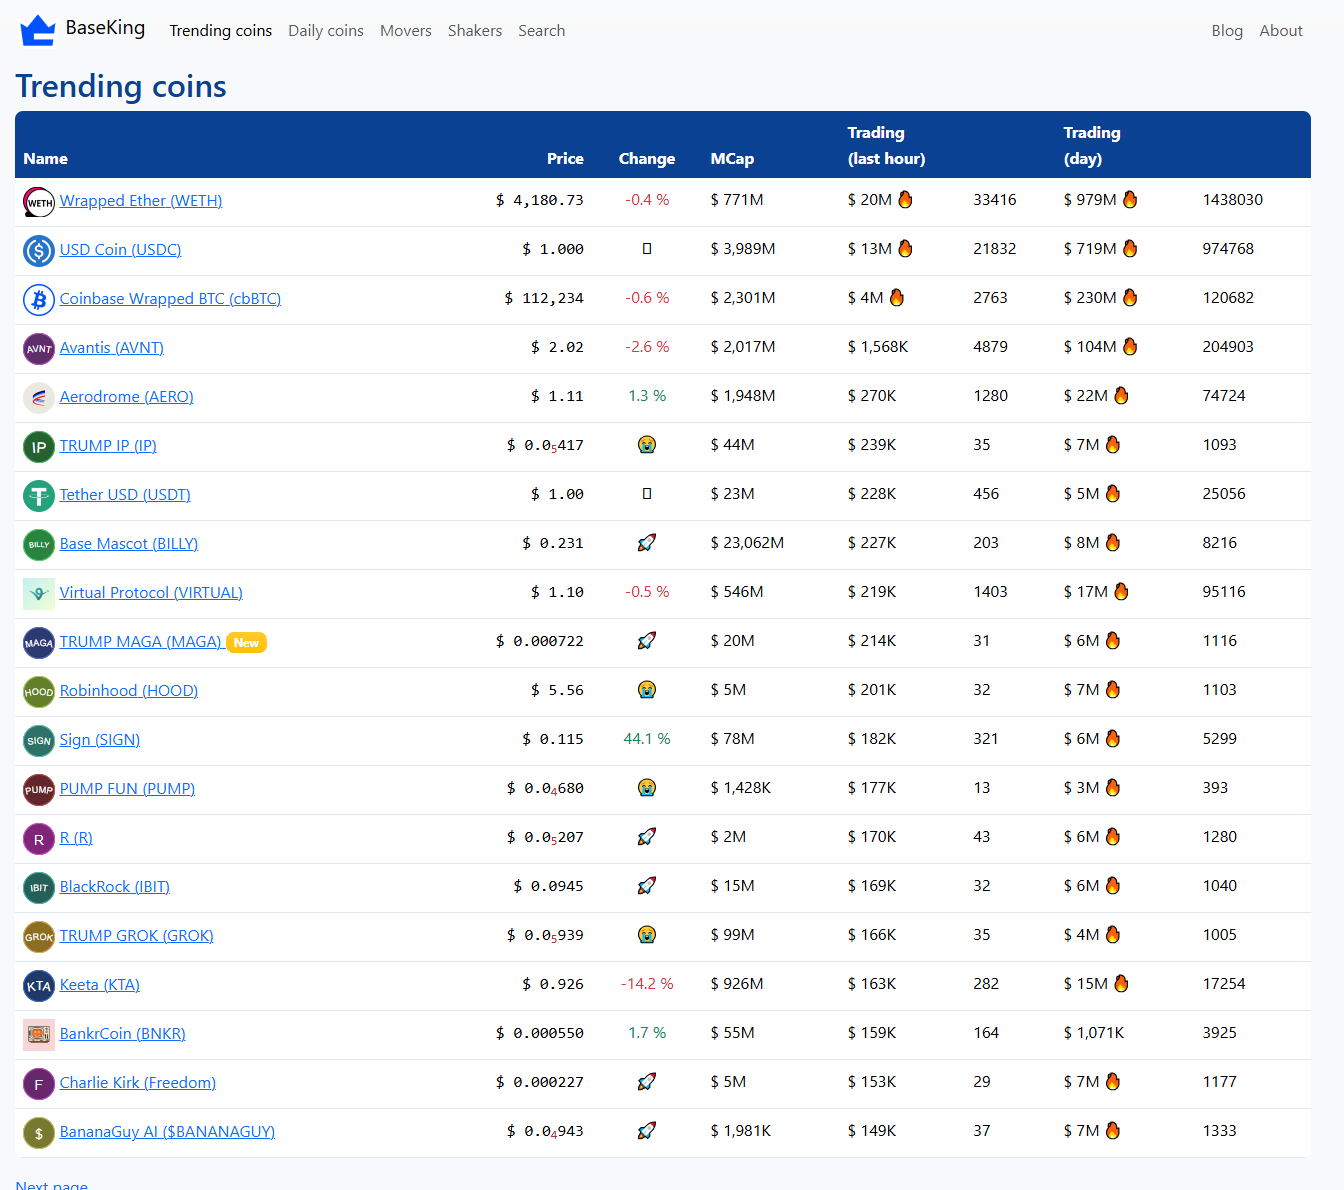Open the Blog link in header
This screenshot has height=1190, width=1344.
click(1227, 31)
